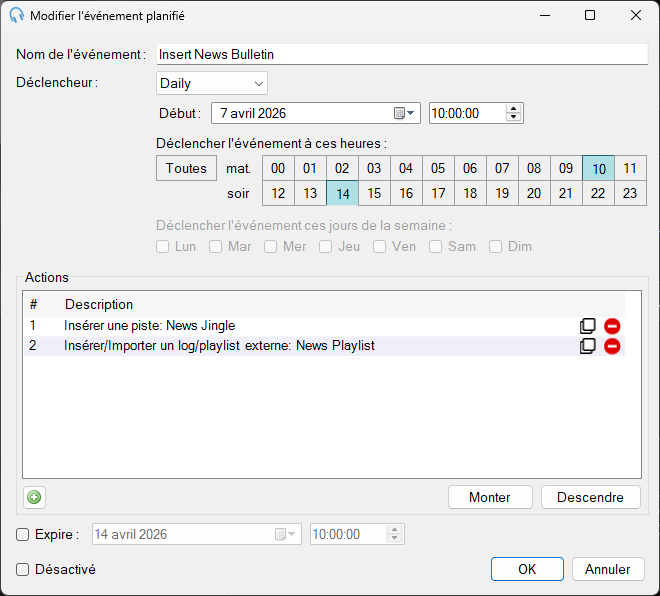This screenshot has width=660, height=596.
Task: Tick the Désactivé checkbox
Action: tap(22, 569)
